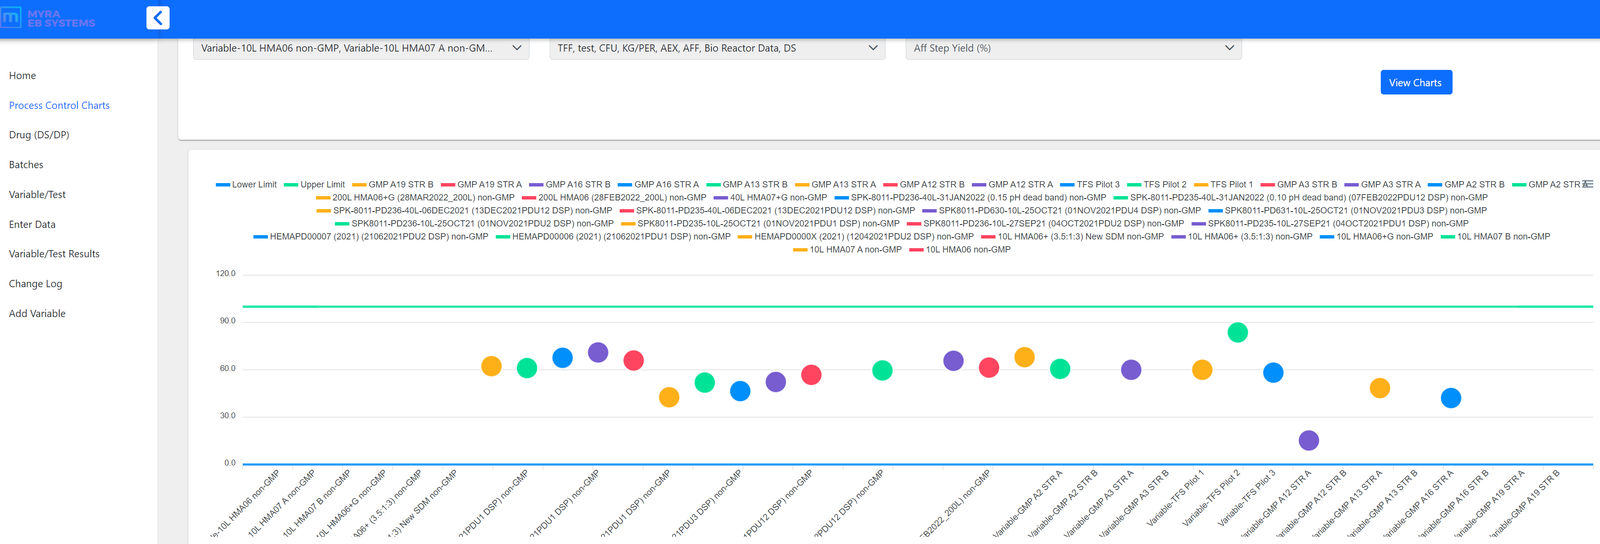Hide GMP A19 STR A series in legend
The height and width of the screenshot is (544, 1600).
481,185
